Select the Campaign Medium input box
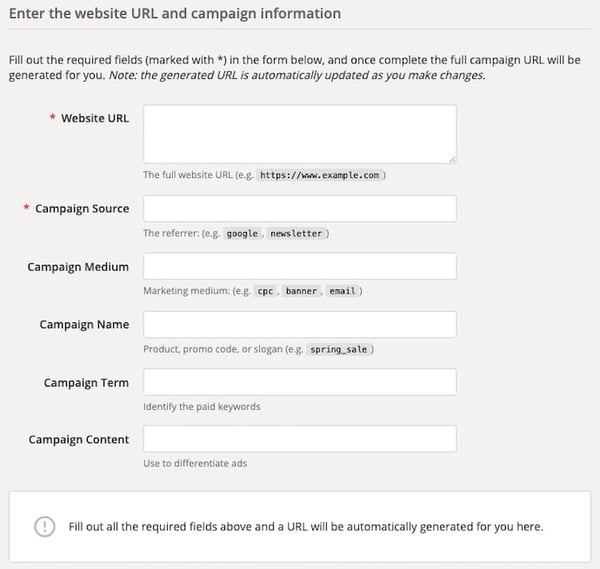This screenshot has height=569, width=600. [x=300, y=266]
